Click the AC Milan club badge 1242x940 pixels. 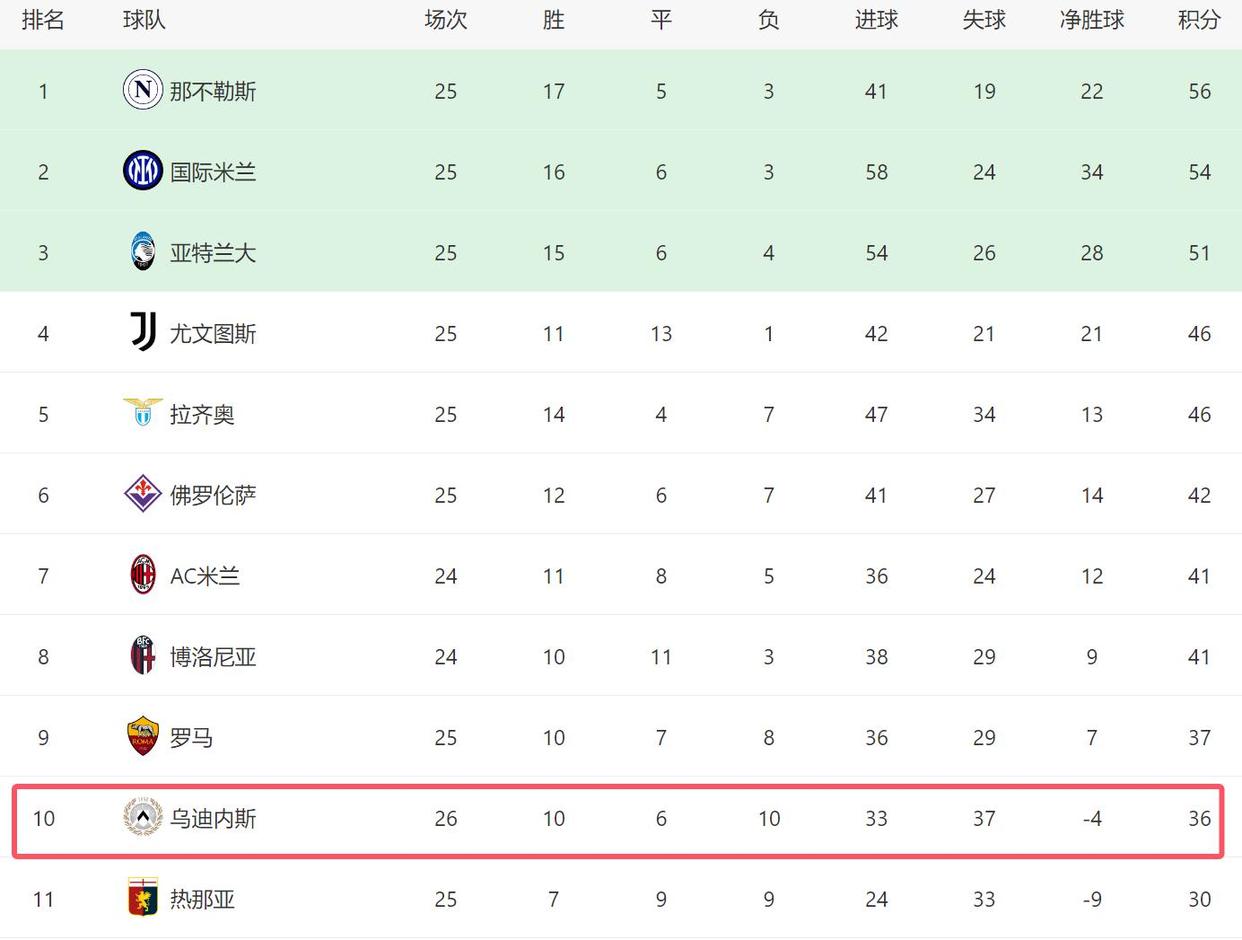[143, 575]
